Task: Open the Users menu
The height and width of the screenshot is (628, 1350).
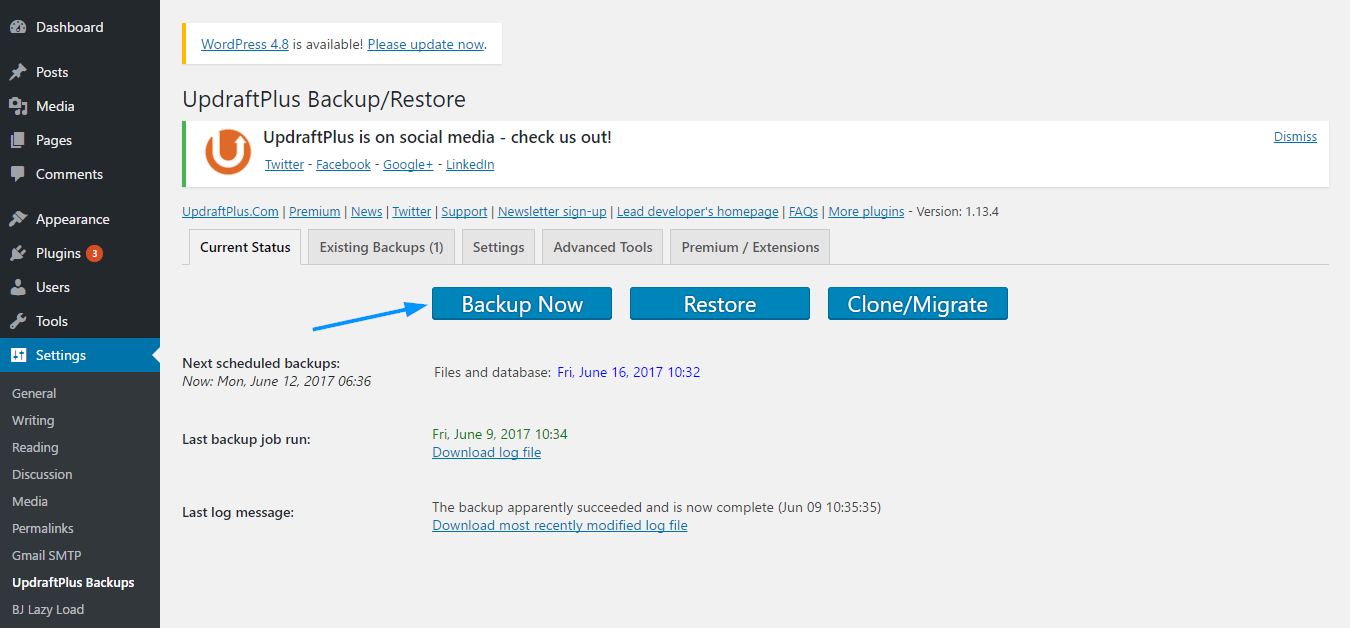Action: tap(80, 287)
